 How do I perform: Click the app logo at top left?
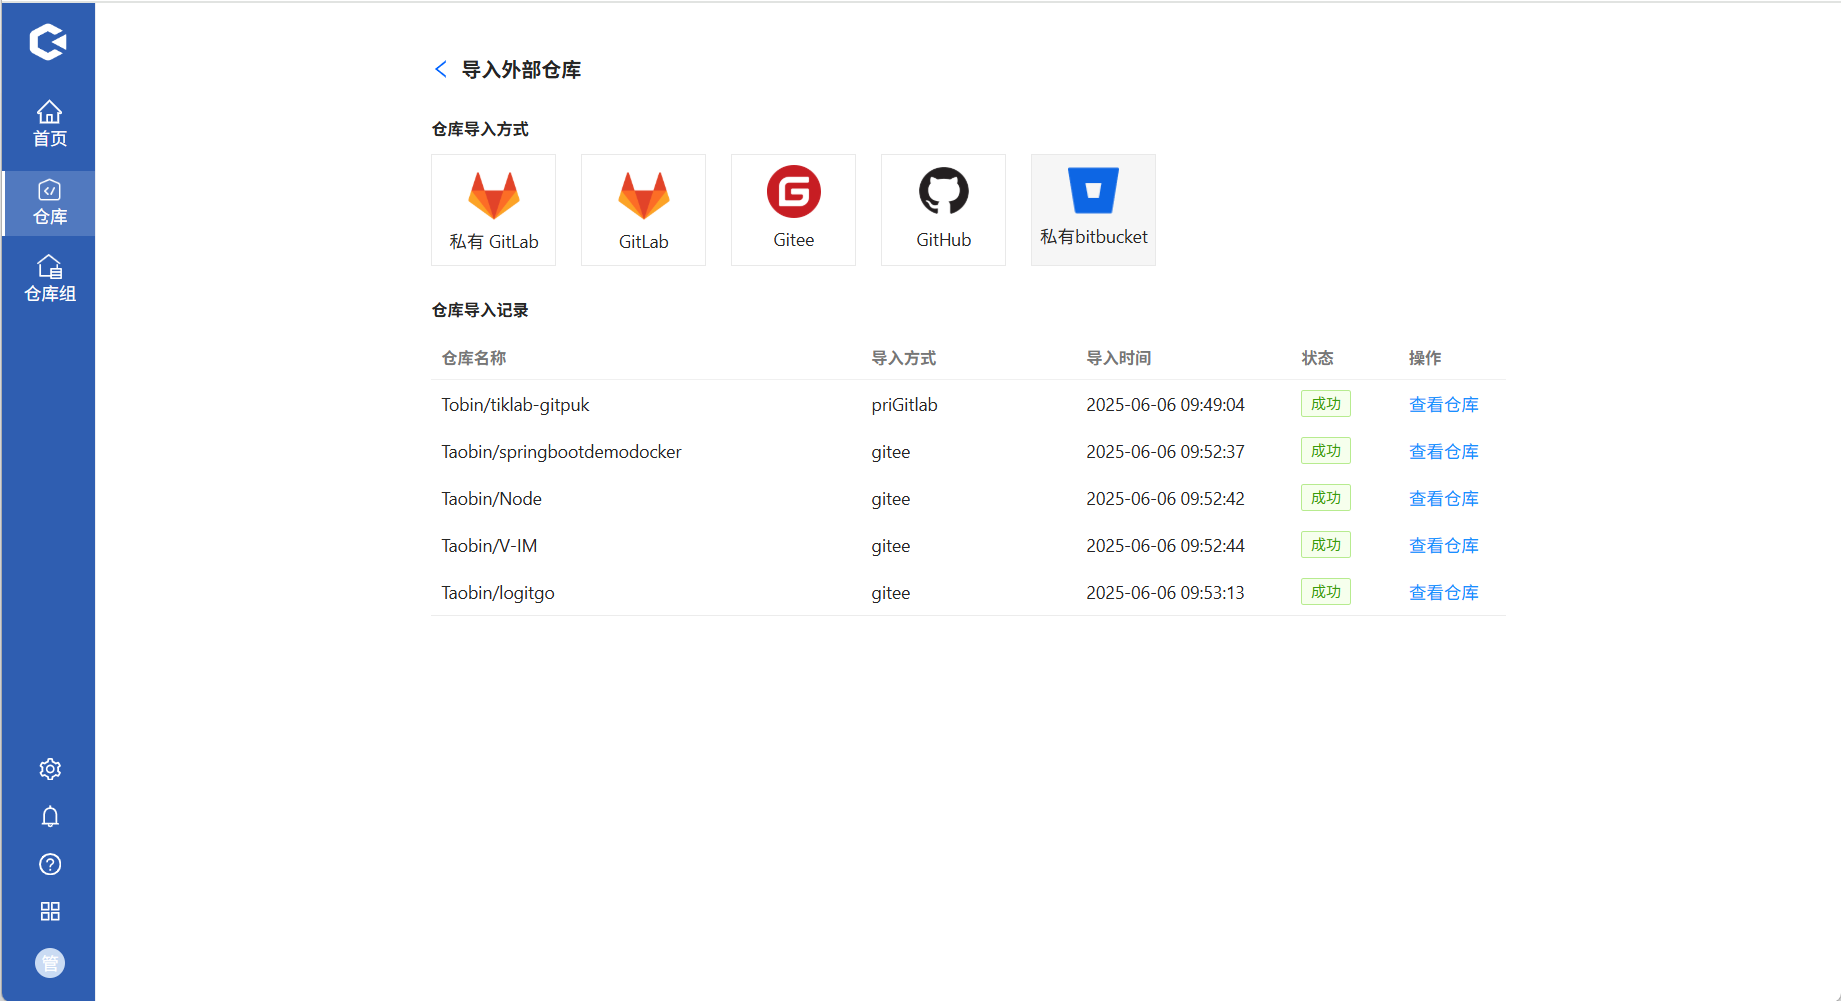47,42
